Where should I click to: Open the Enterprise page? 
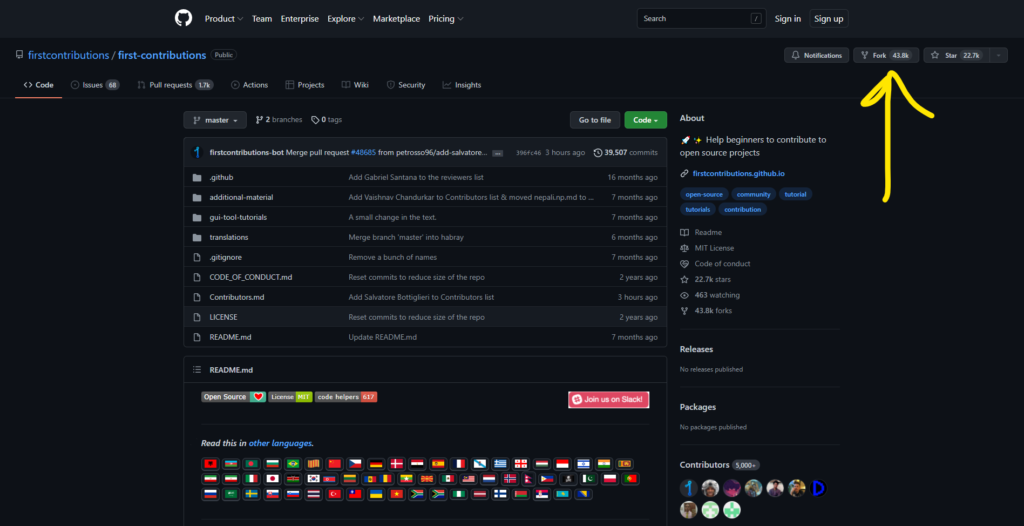click(x=300, y=19)
